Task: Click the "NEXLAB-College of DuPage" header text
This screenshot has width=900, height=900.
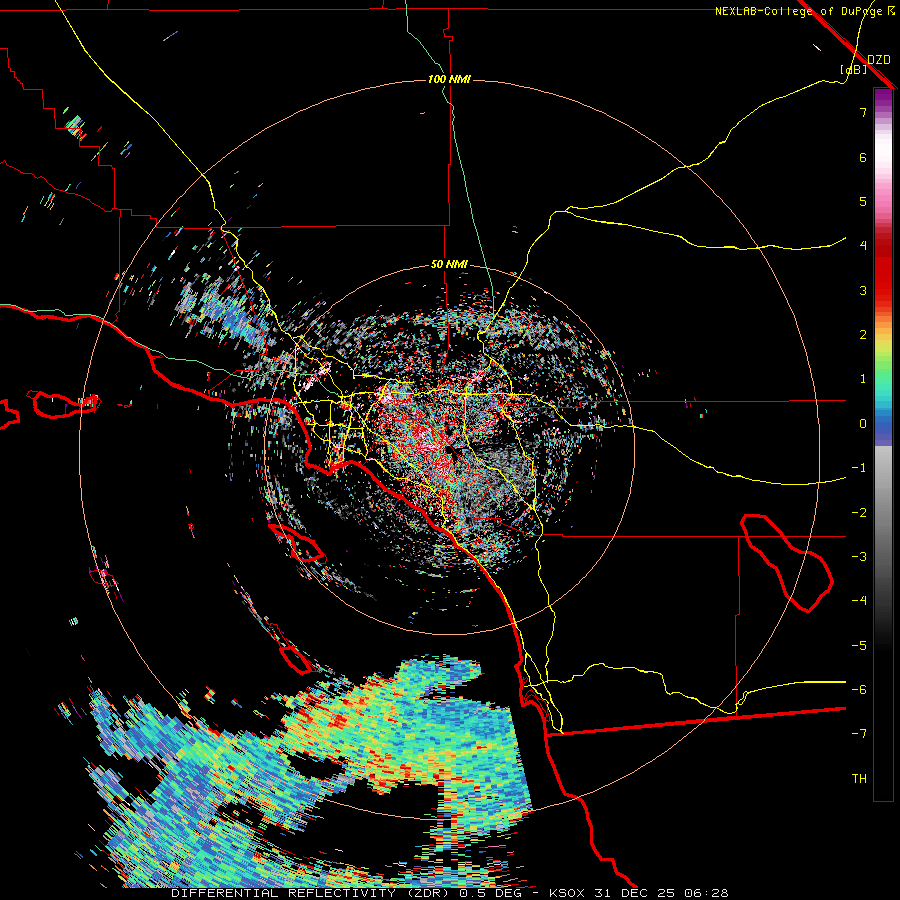Action: [x=800, y=11]
